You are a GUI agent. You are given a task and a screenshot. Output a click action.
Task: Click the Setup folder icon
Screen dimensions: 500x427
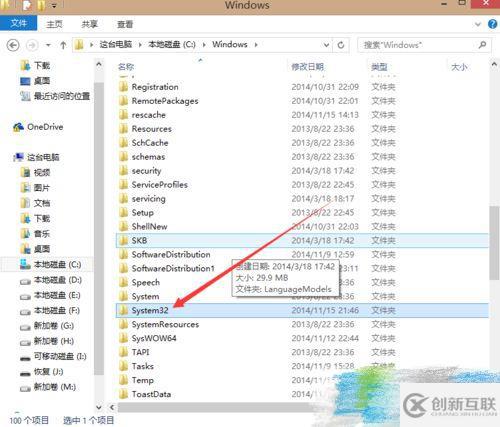pyautogui.click(x=124, y=213)
